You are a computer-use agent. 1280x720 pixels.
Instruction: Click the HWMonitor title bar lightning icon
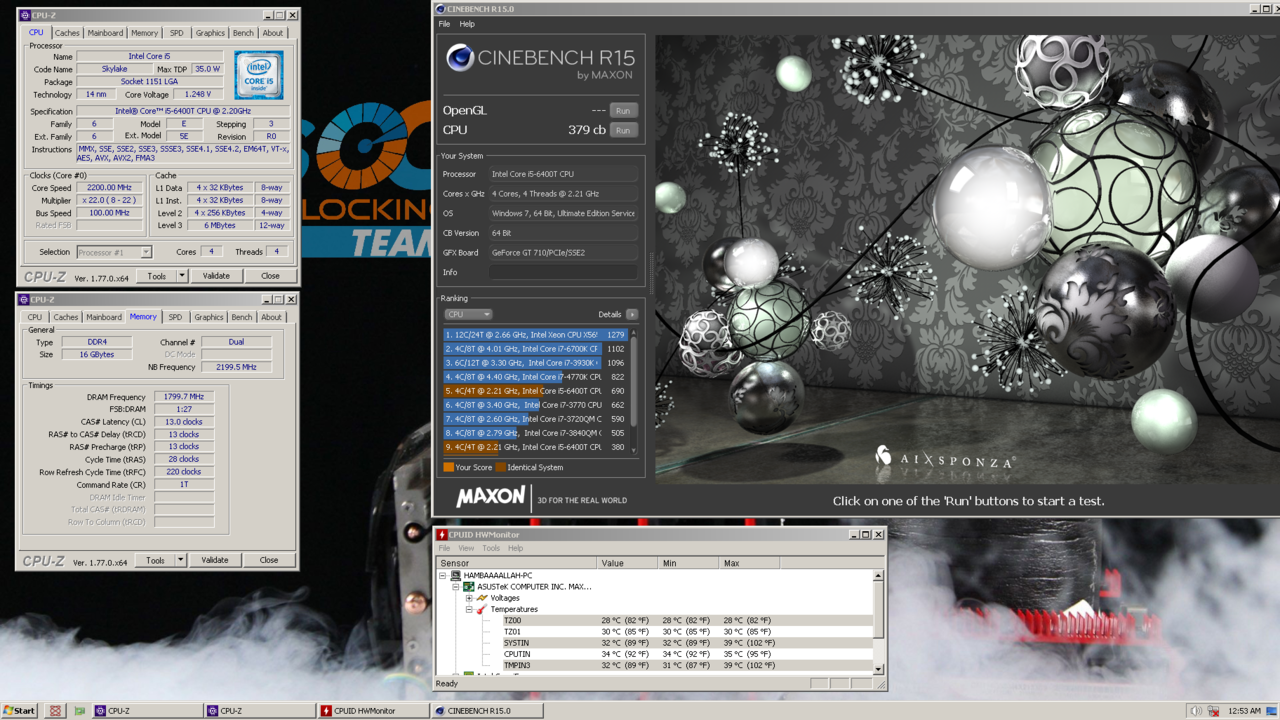coord(442,534)
